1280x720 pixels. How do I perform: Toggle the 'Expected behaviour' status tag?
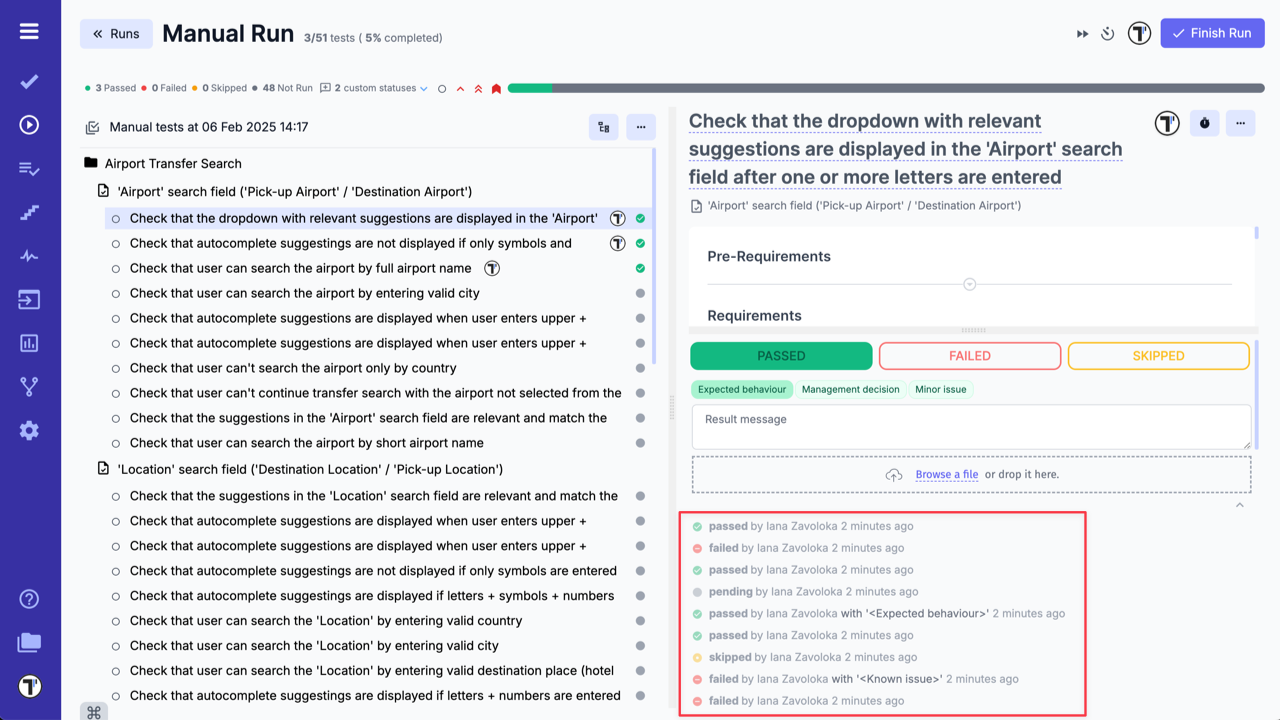[741, 389]
